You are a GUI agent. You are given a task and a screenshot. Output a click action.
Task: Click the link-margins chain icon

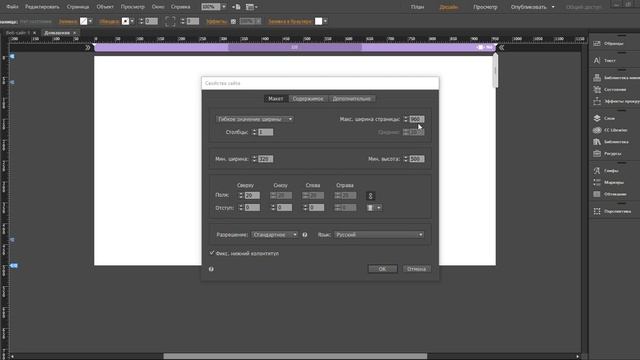click(x=370, y=196)
